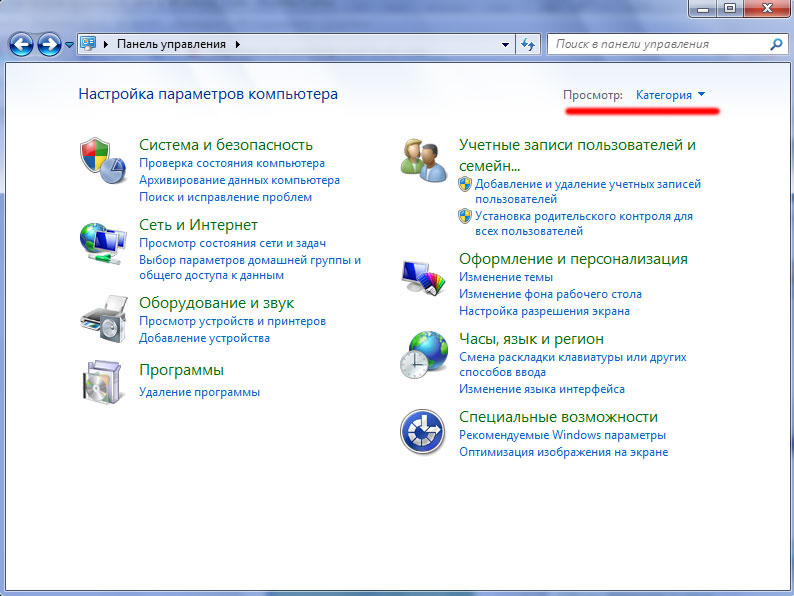The width and height of the screenshot is (794, 596).
Task: Click the Appearance and Personalization monitor icon
Action: [x=423, y=277]
